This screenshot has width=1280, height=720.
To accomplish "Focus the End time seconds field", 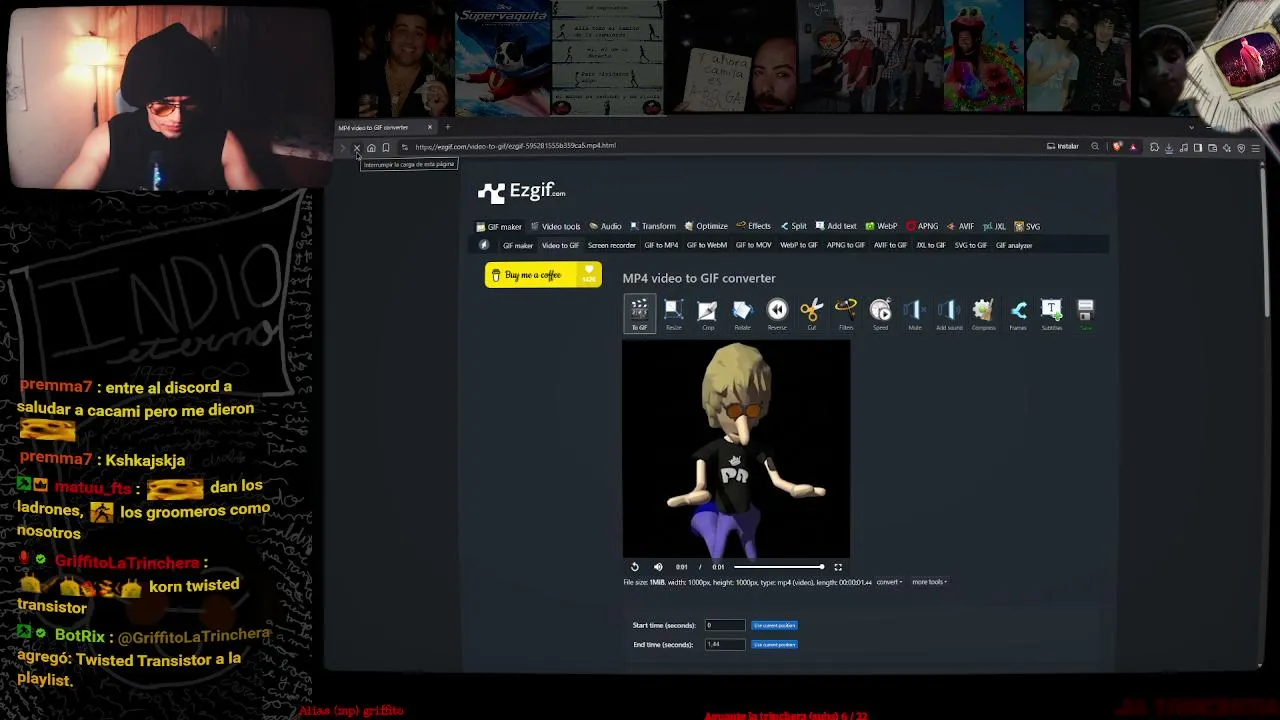I will [725, 644].
